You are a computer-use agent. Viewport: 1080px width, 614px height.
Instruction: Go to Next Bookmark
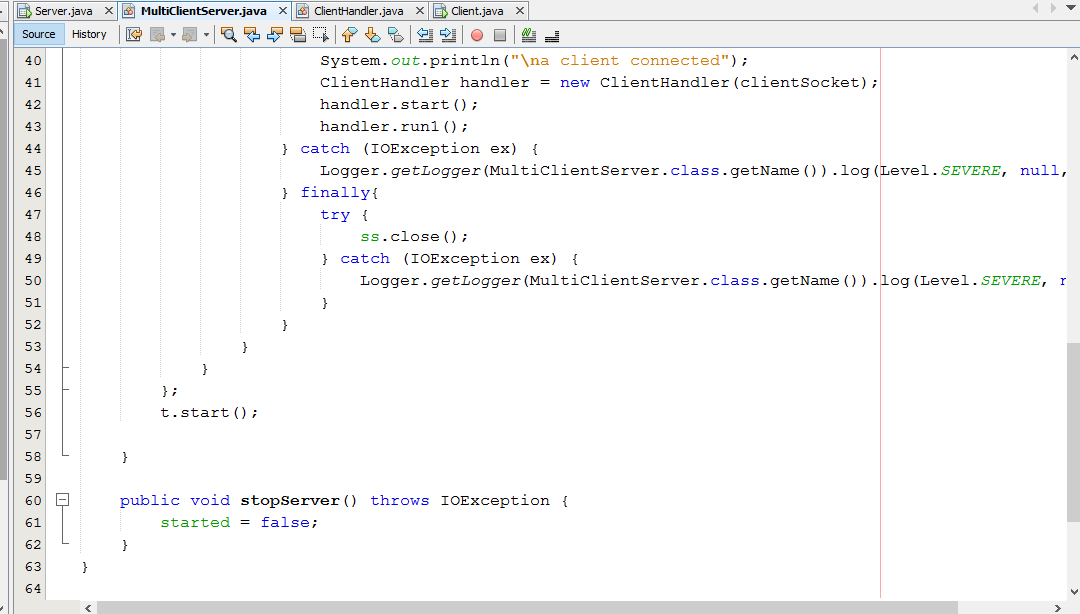372,35
